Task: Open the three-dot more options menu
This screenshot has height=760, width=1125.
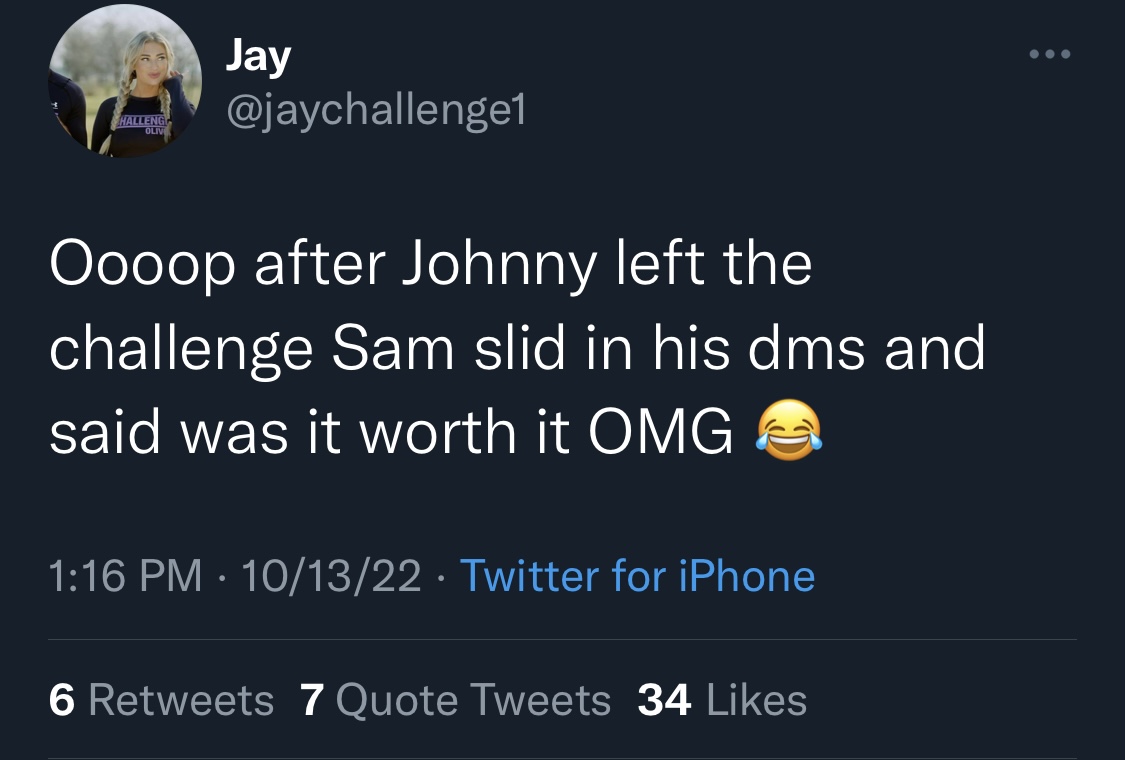Action: pyautogui.click(x=1050, y=54)
